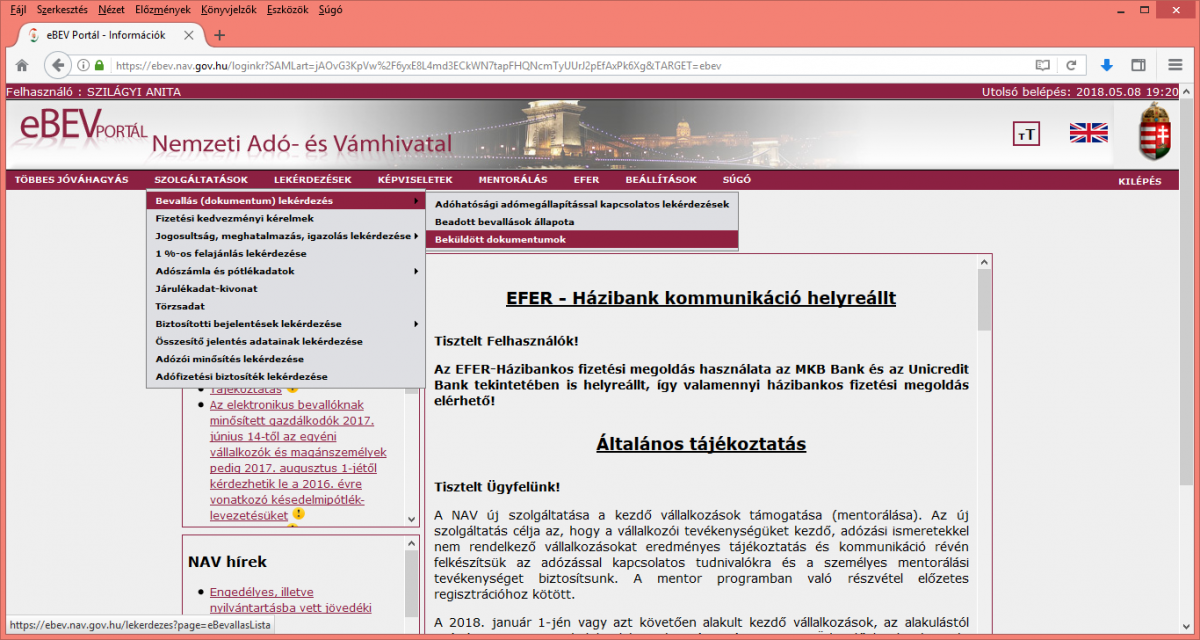Click up arrow of main content scrollbar
The width and height of the screenshot is (1200, 640).
coord(984,260)
